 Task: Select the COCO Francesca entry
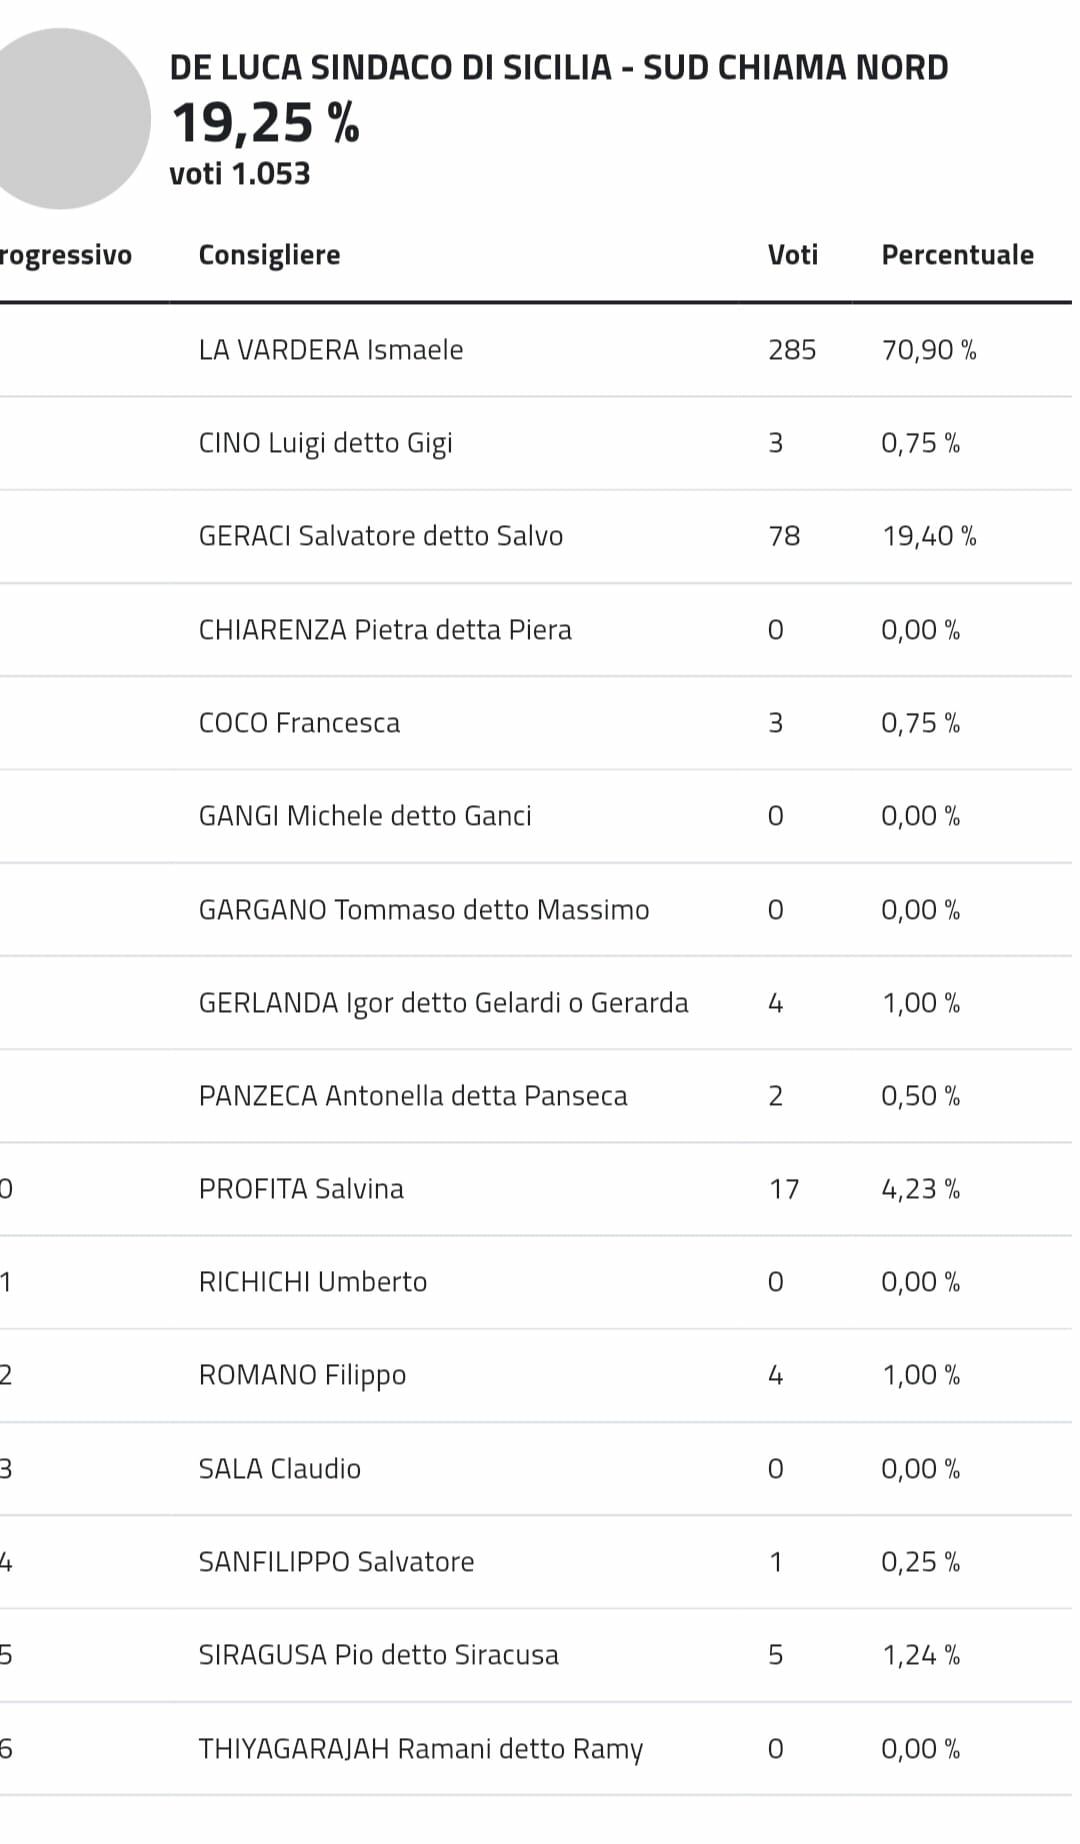tap(299, 723)
